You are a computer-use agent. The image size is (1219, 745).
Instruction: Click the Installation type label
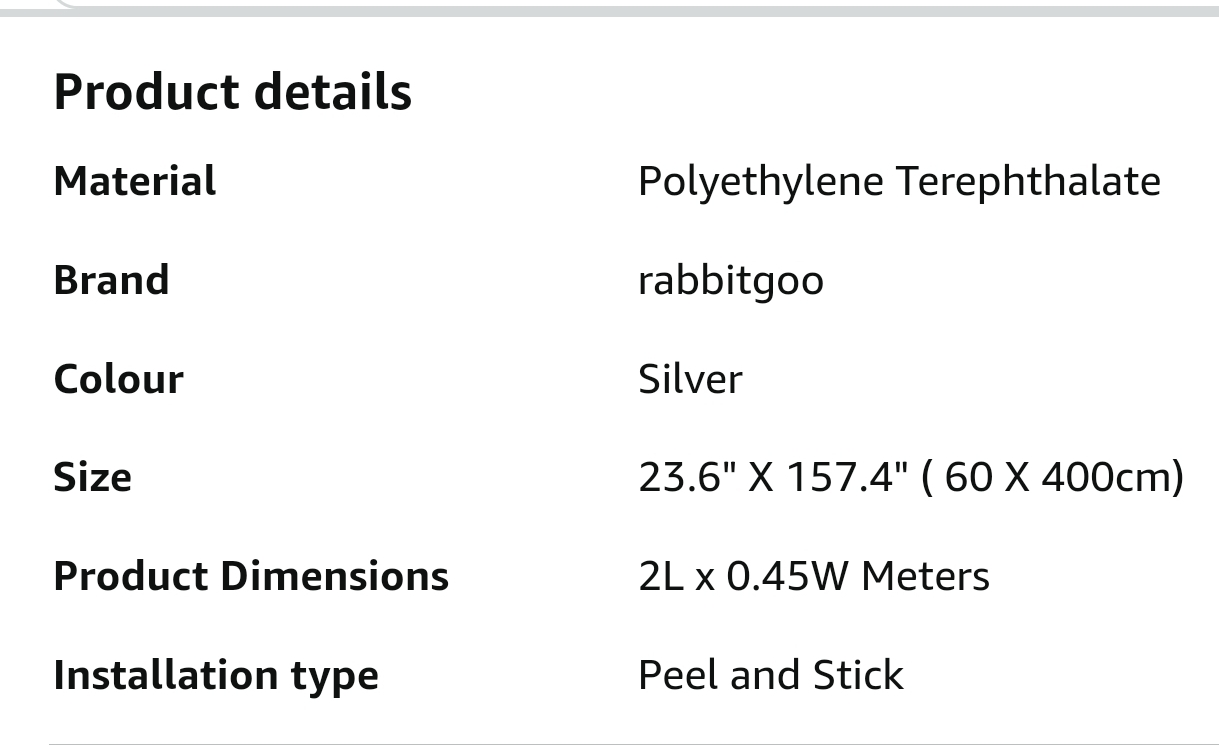point(216,675)
